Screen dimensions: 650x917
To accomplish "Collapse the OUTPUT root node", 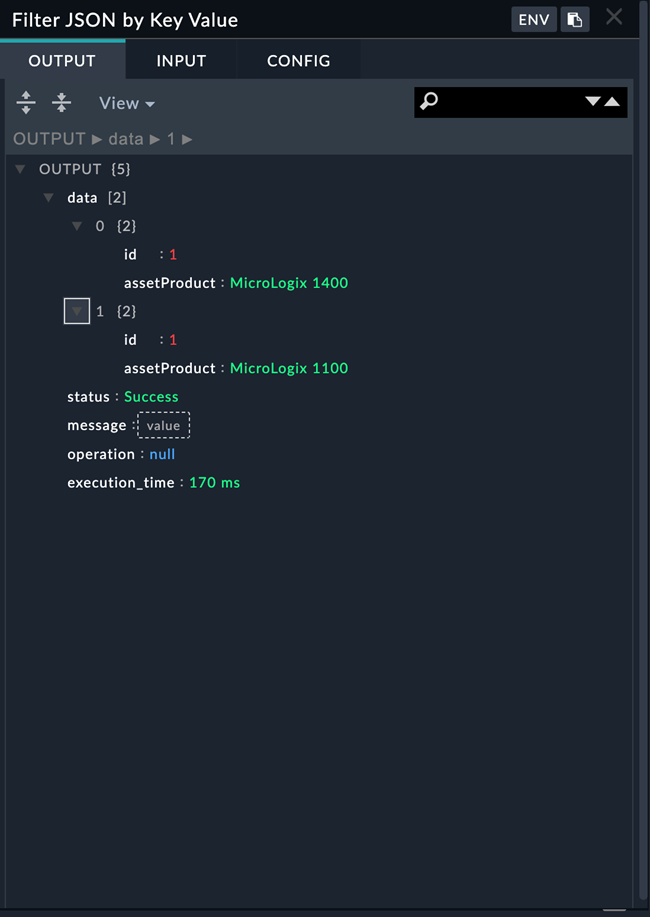I will [20, 170].
